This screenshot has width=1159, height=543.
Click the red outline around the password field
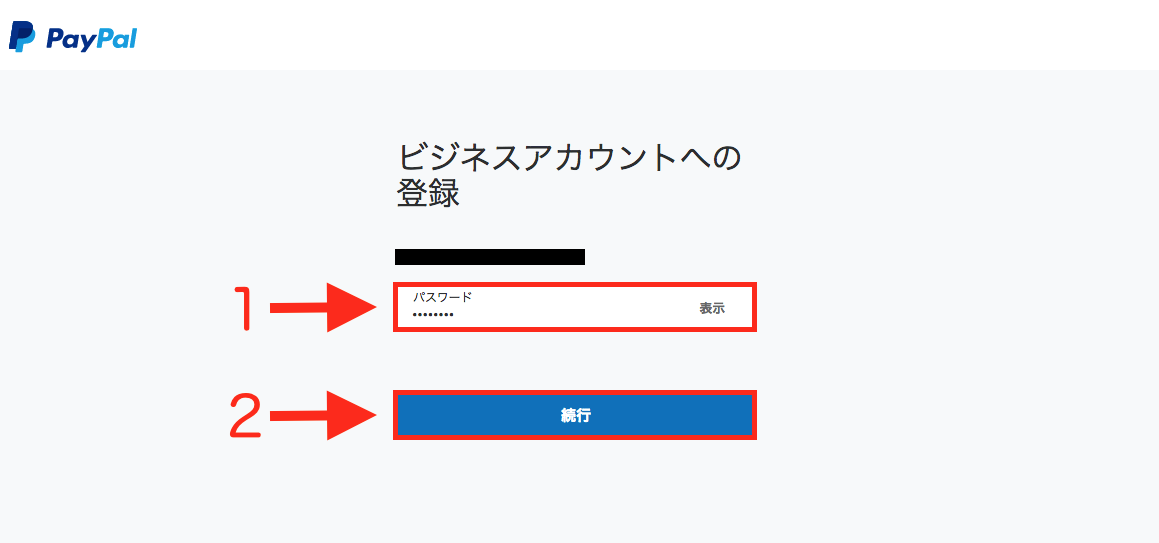tap(574, 284)
